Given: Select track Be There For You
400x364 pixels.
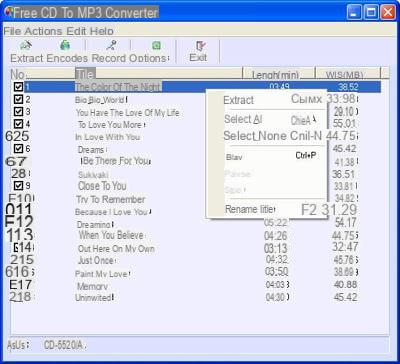Looking at the screenshot, I should (x=116, y=161).
